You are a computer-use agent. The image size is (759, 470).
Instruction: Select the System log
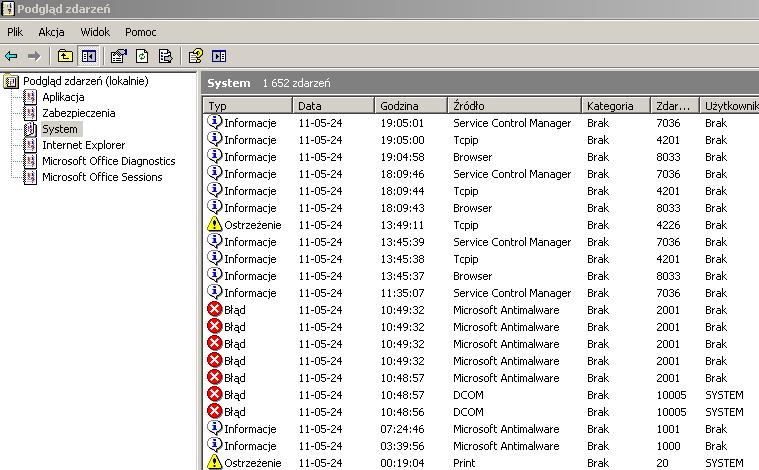60,129
